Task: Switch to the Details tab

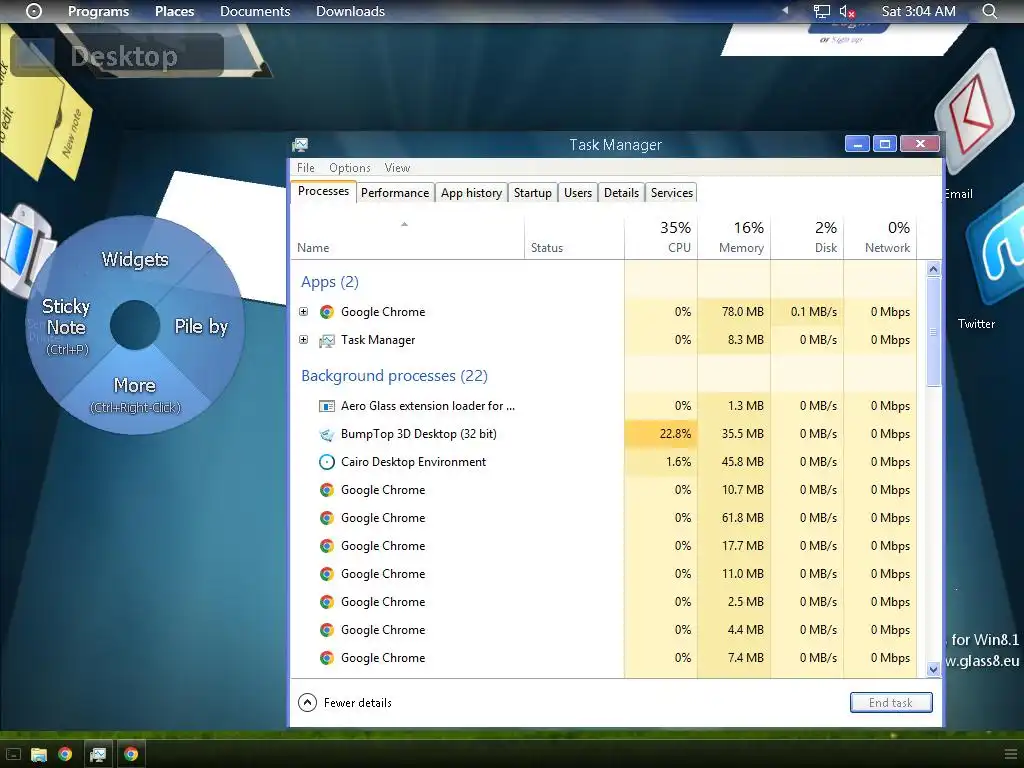Action: tap(621, 193)
